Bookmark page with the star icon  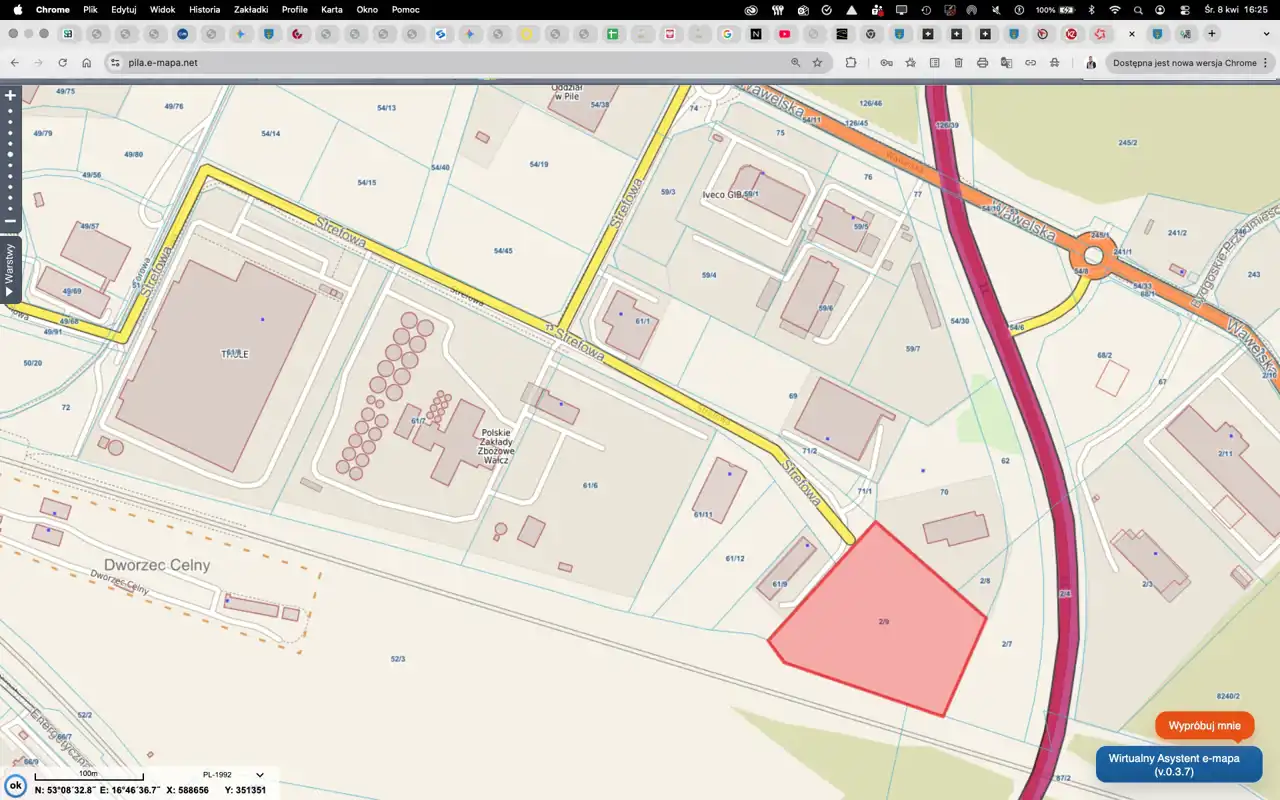pos(817,62)
